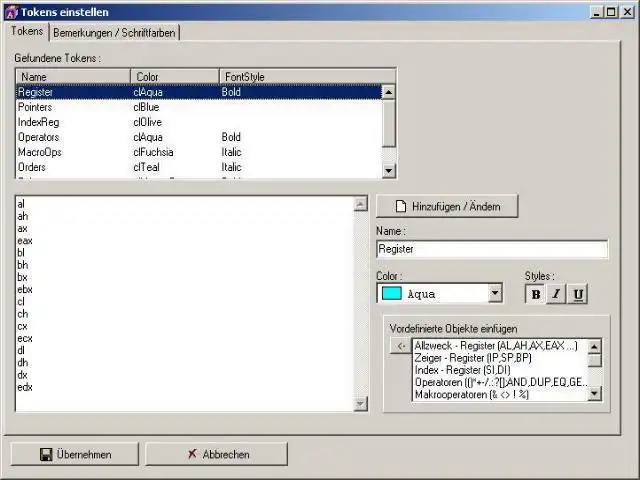Viewport: 640px width, 480px height.
Task: Select the Orders token row
Action: click(x=199, y=167)
